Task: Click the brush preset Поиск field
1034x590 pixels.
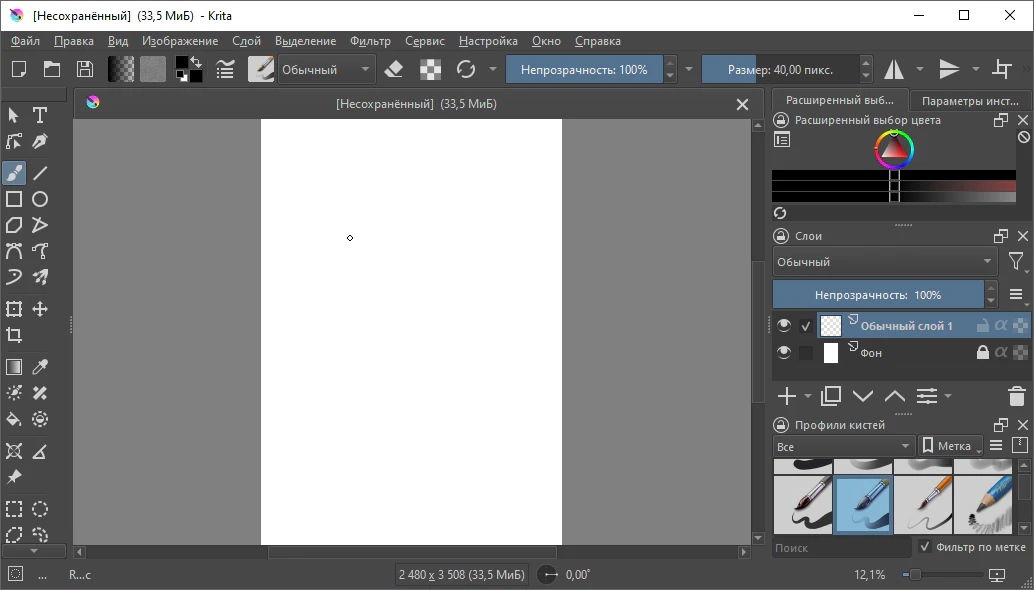Action: point(841,548)
